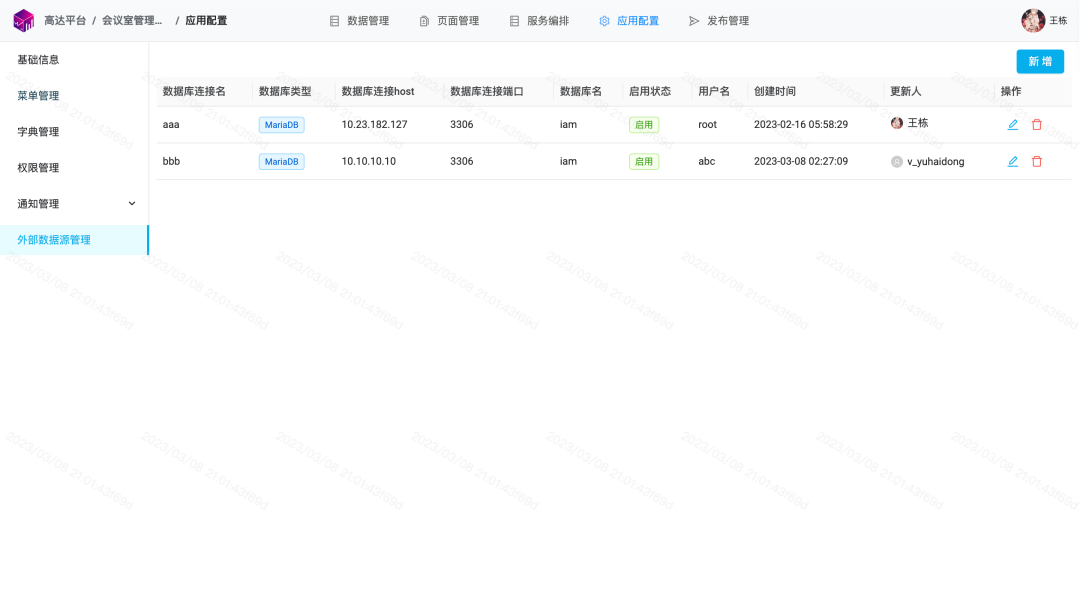Click the 启用 status tag for bbb
1080x591 pixels.
tap(644, 161)
